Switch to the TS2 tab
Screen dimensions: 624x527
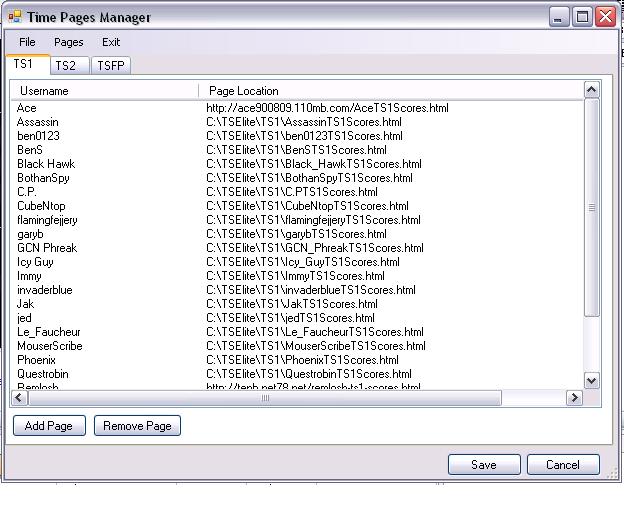65,65
